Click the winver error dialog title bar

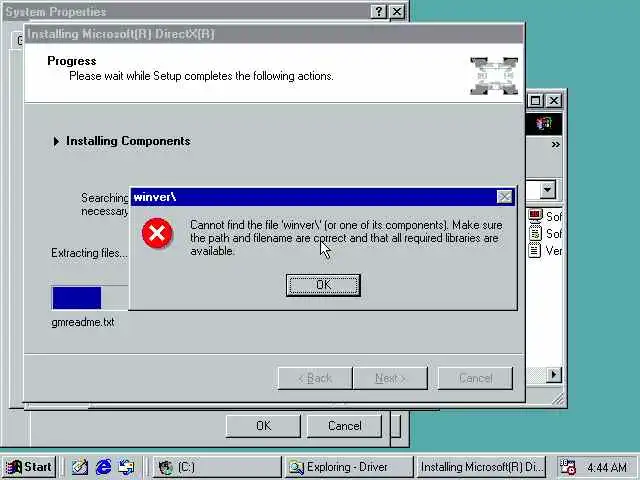(313, 197)
